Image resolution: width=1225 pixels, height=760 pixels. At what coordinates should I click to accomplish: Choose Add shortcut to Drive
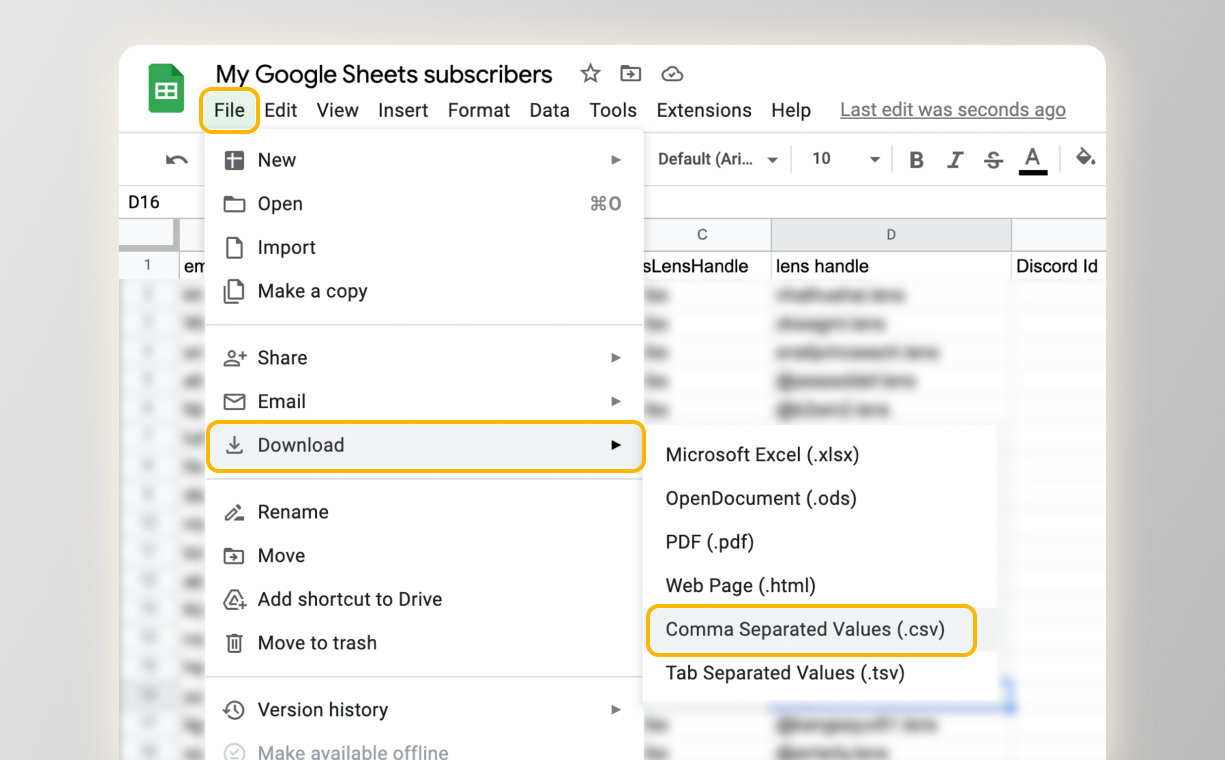coord(424,599)
